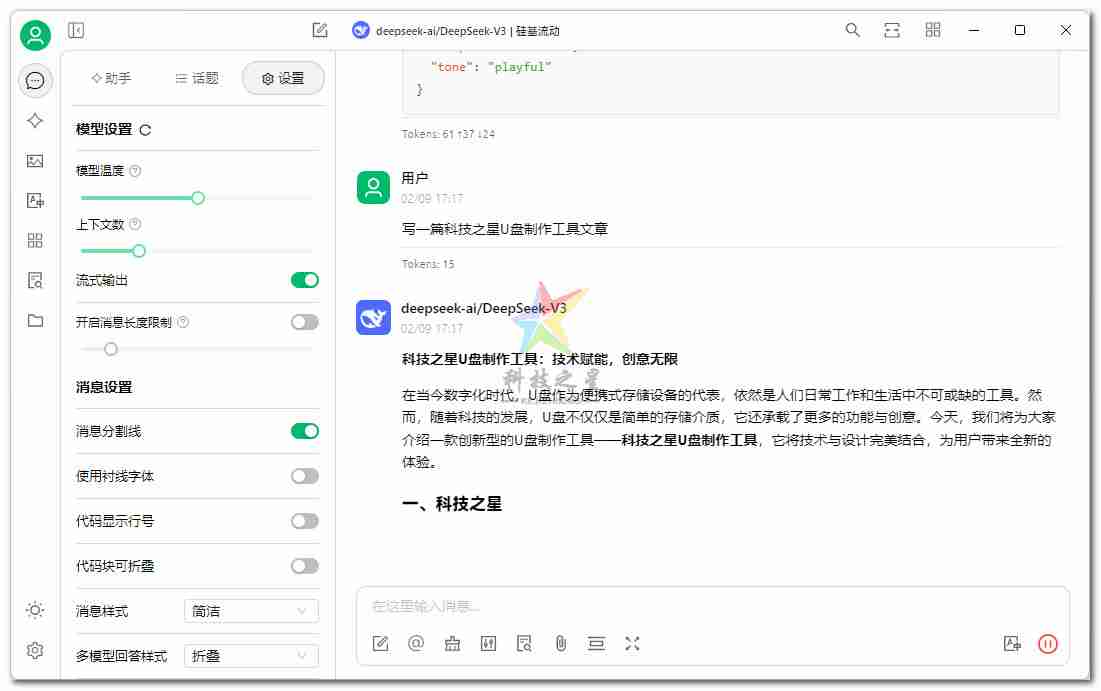Open the 消息样式 dropdown showing 简洁
The height and width of the screenshot is (691, 1101).
(250, 610)
